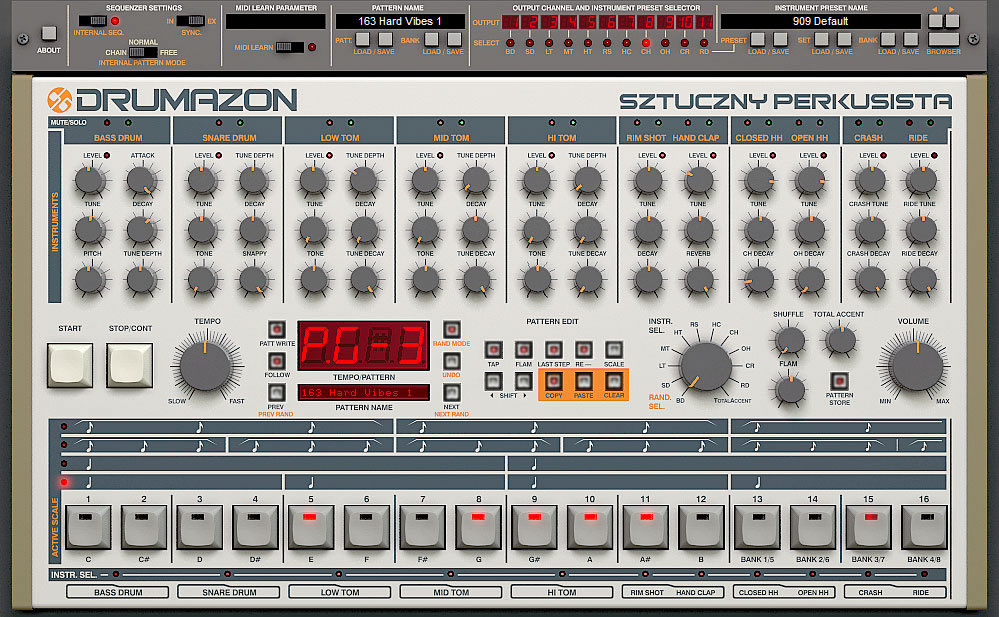Click the orange COPY button

[554, 381]
